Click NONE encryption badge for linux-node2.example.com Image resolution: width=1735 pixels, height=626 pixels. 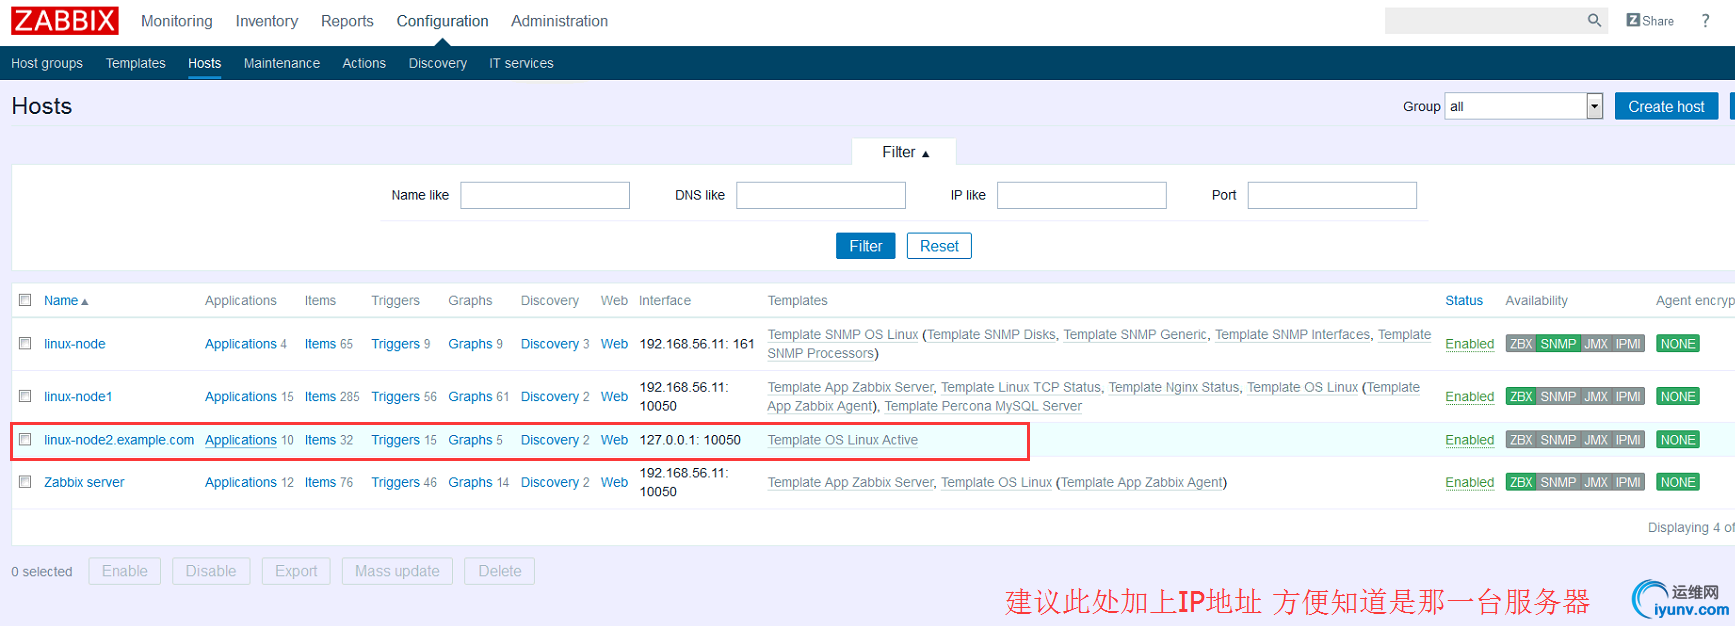[x=1677, y=440]
